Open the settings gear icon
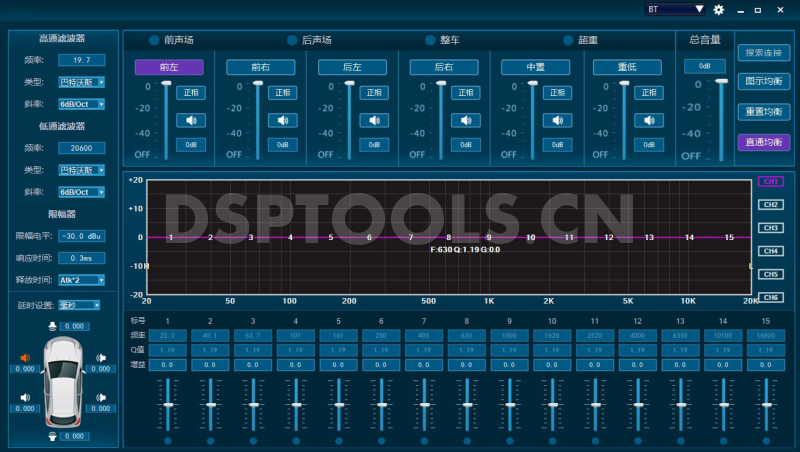This screenshot has height=452, width=800. coord(718,10)
